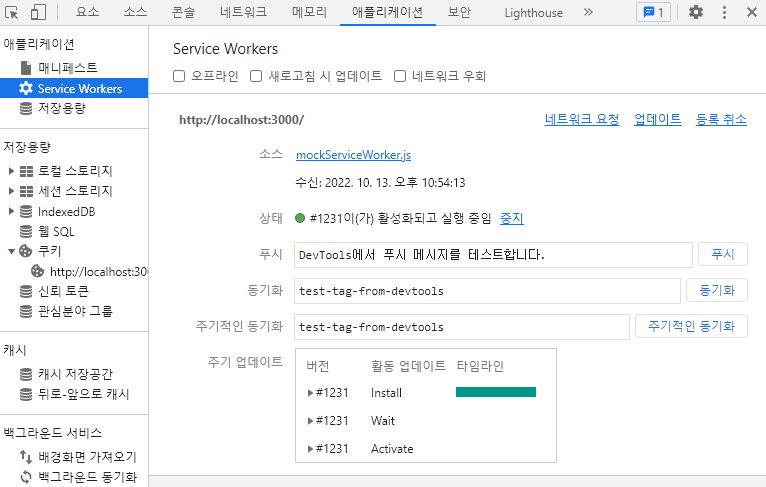Focus the push message input field
Viewport: 766px width, 487px height.
click(493, 254)
